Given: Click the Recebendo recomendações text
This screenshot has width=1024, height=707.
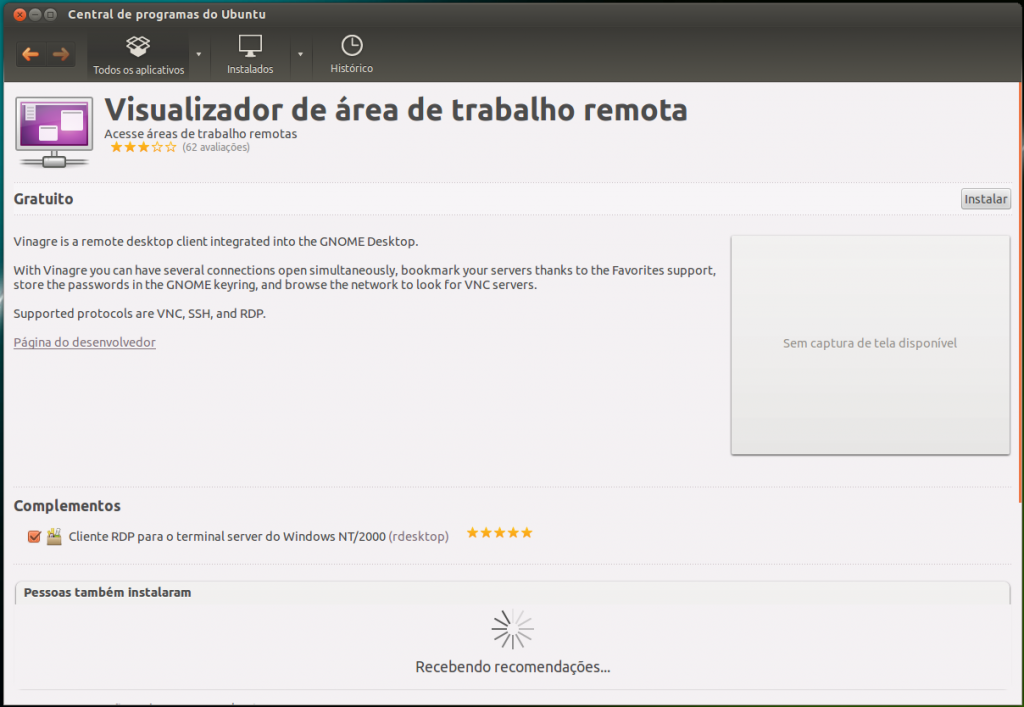Looking at the screenshot, I should (x=513, y=667).
